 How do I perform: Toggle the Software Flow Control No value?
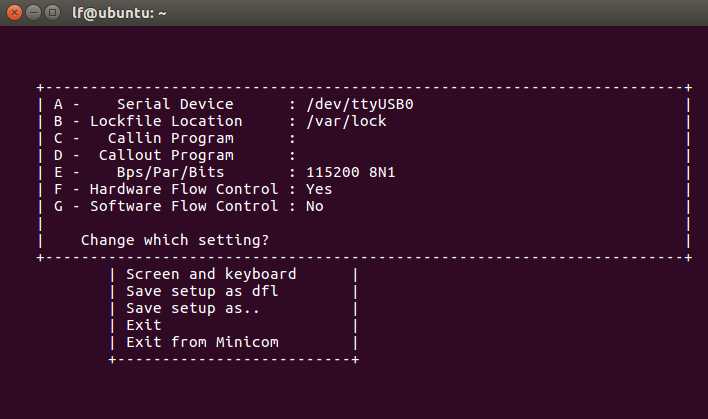click(x=315, y=206)
